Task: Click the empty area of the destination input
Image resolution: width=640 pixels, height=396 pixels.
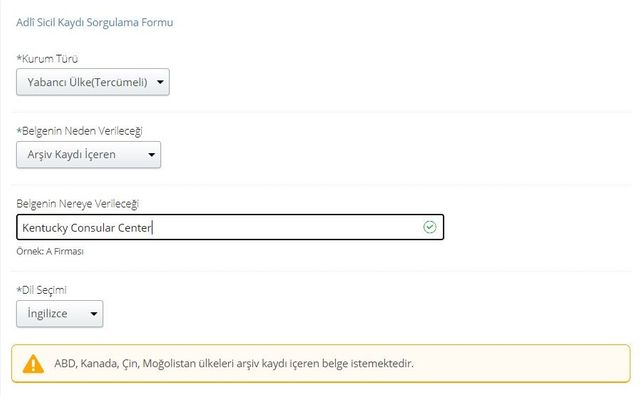Action: [x=286, y=227]
